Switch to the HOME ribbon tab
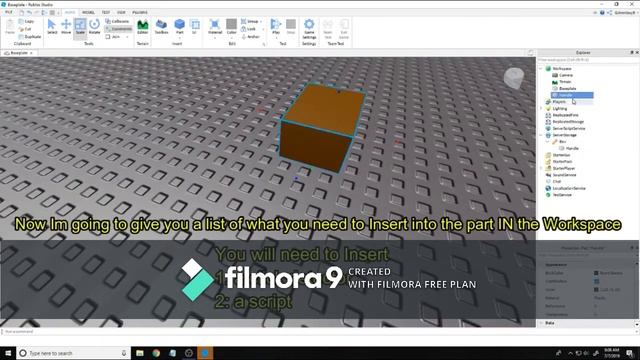 (70, 13)
